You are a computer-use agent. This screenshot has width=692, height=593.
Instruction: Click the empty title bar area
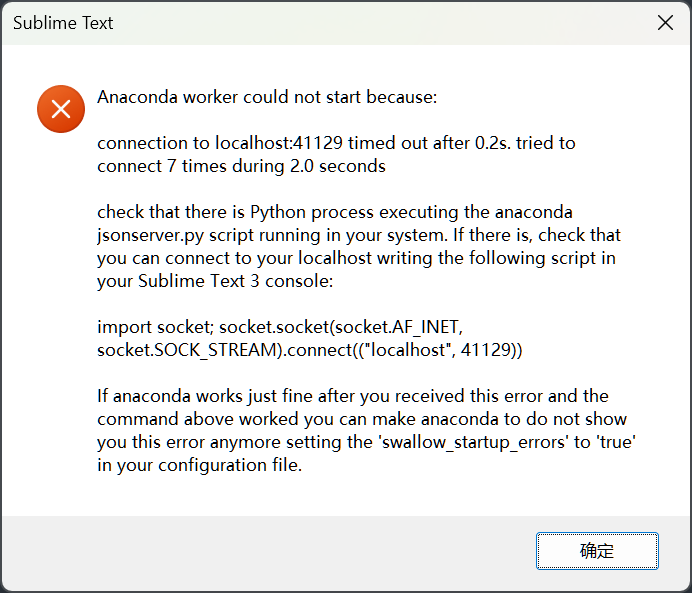380,23
